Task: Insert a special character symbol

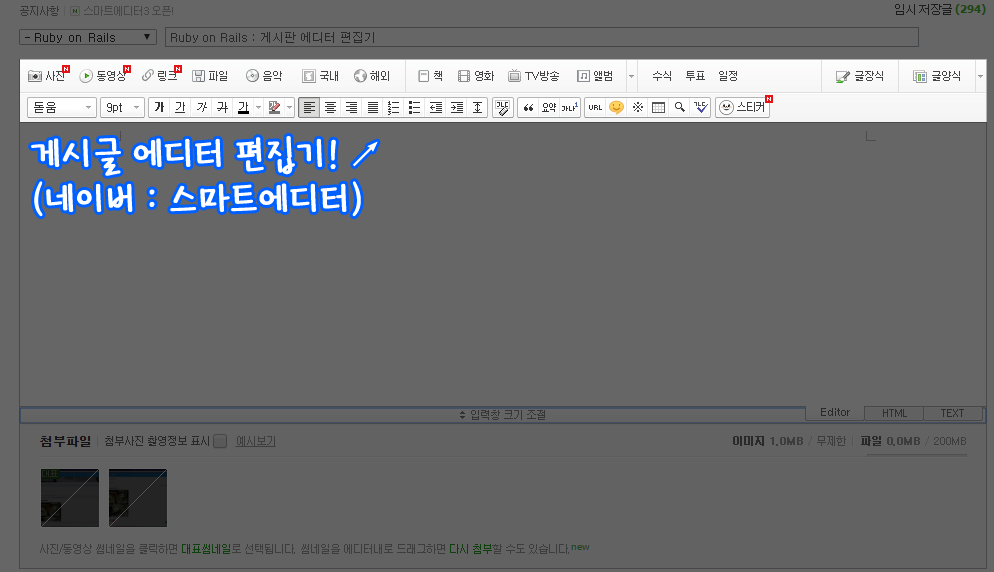Action: click(638, 107)
